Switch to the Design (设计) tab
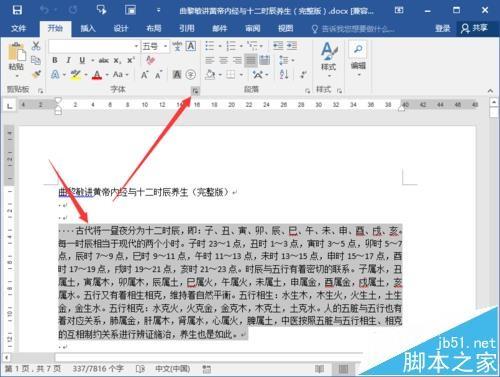 tap(121, 28)
